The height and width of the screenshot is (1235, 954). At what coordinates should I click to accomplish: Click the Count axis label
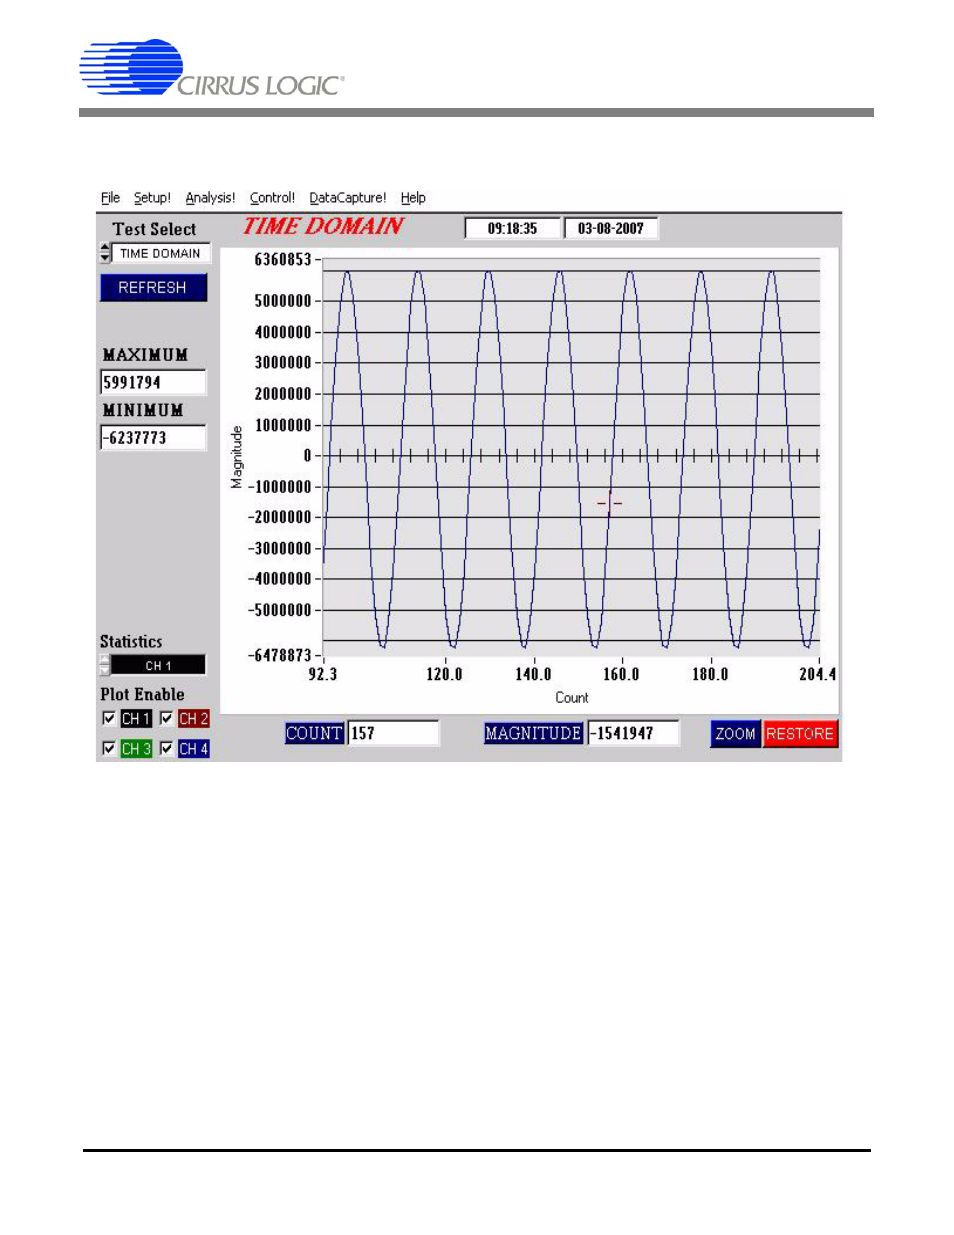pyautogui.click(x=572, y=698)
